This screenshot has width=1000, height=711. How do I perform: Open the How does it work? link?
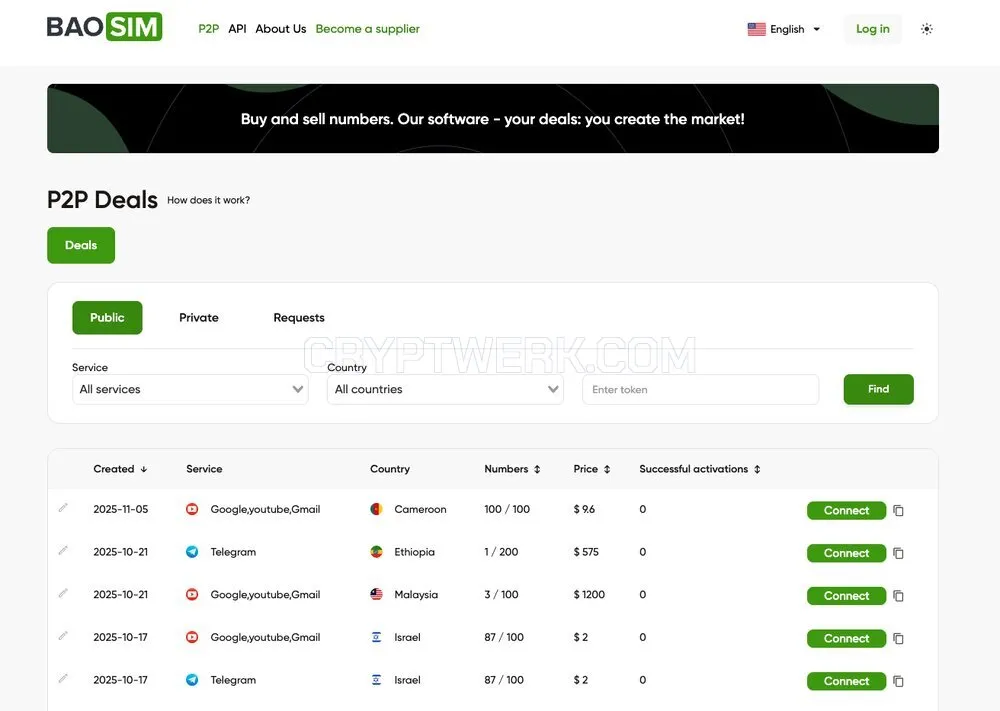209,200
